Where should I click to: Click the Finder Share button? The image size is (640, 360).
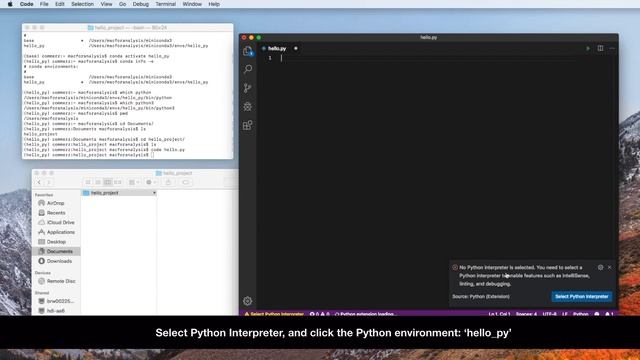click(x=168, y=182)
